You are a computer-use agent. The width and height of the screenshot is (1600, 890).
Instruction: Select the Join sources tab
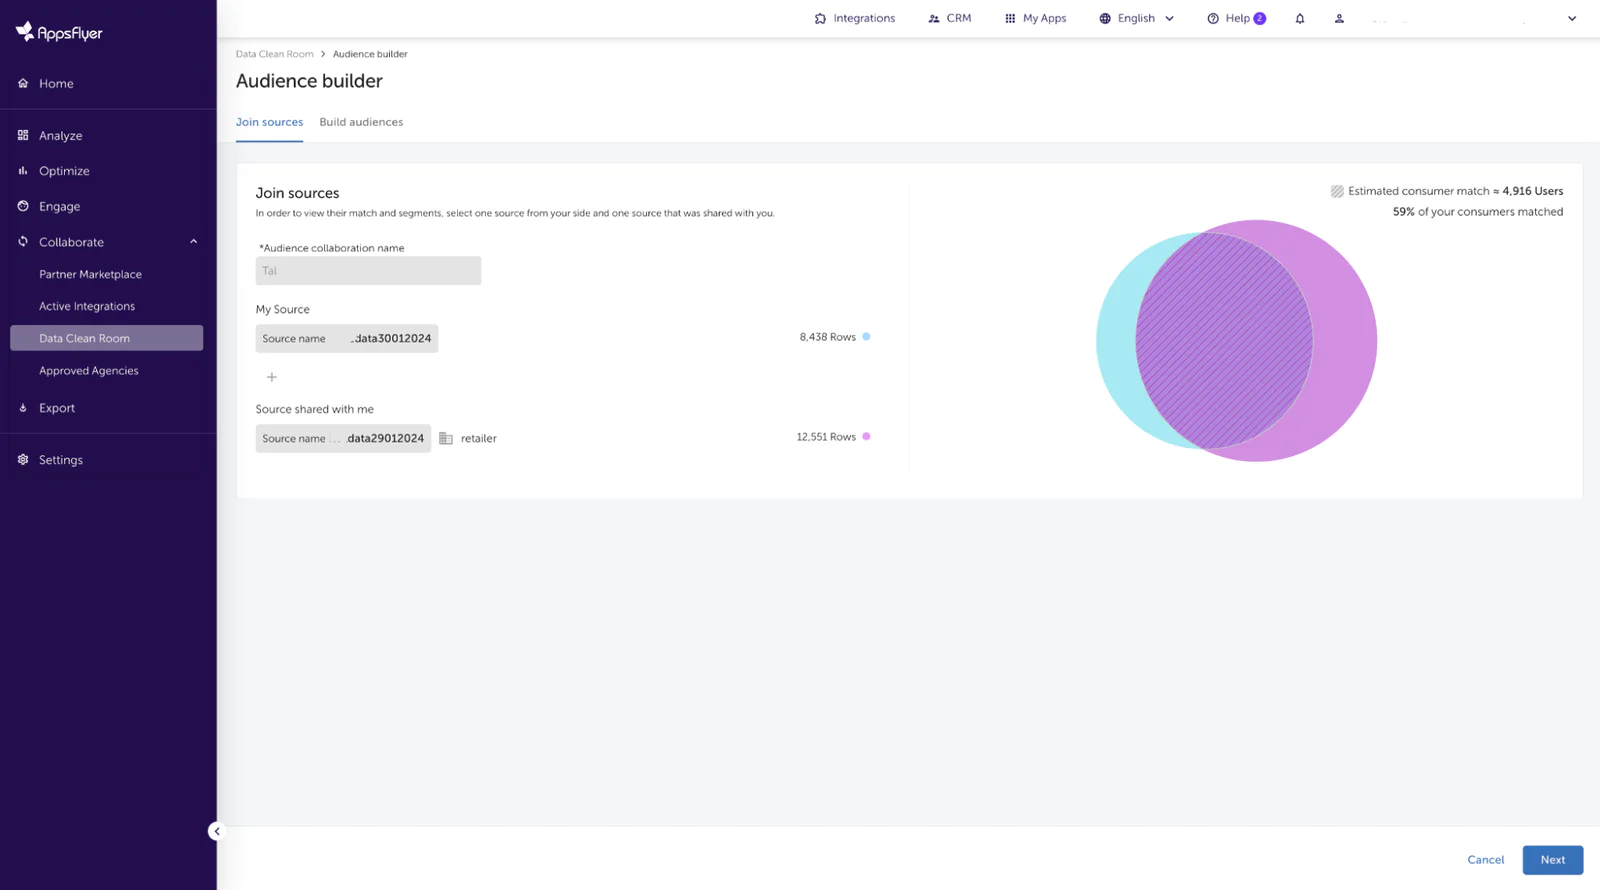(269, 122)
